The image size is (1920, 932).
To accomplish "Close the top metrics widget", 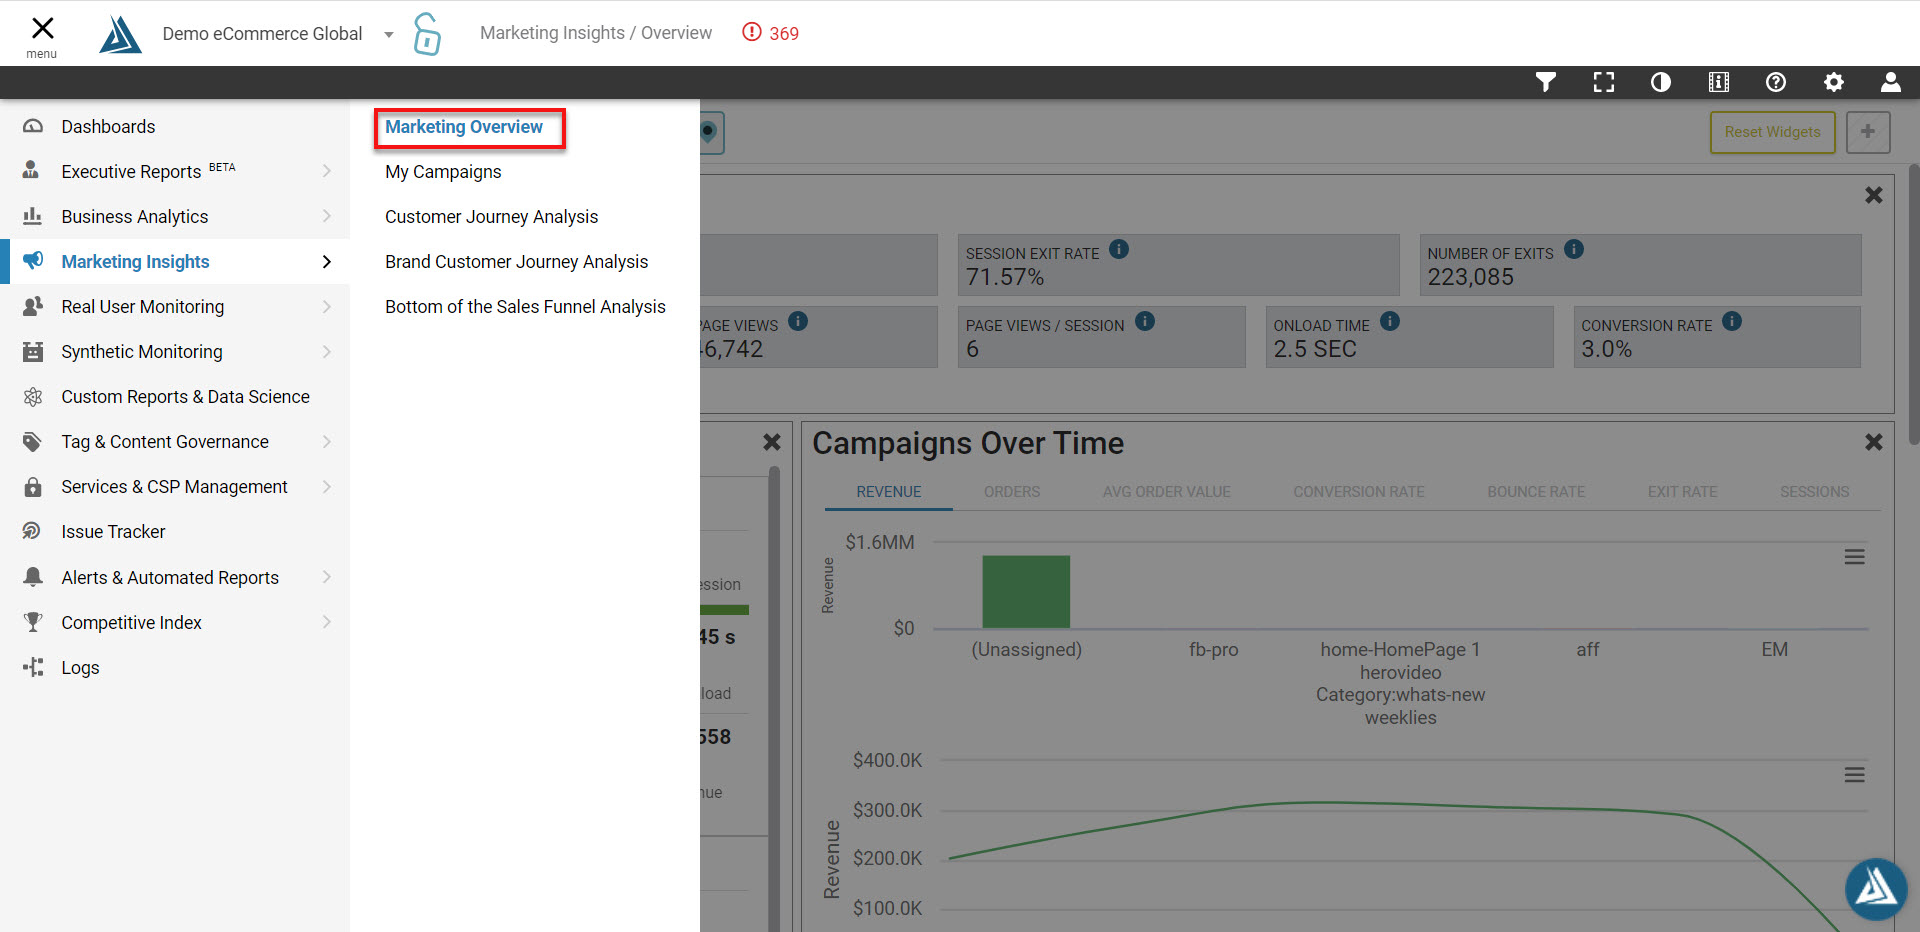I will (x=1874, y=195).
